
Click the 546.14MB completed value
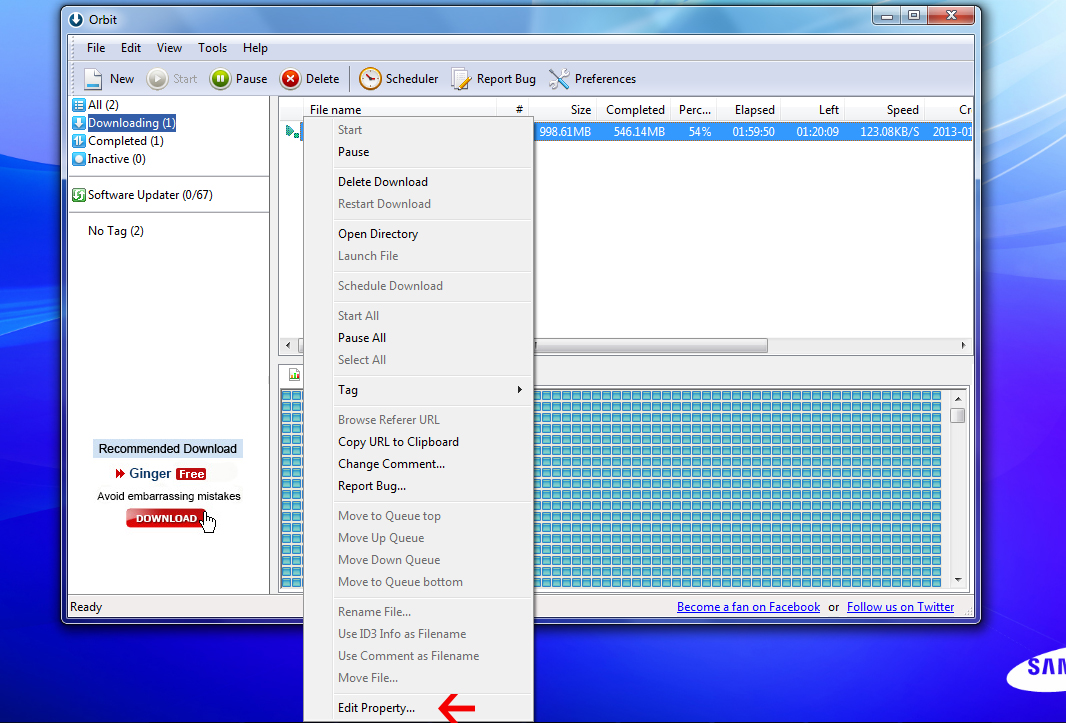pyautogui.click(x=639, y=132)
